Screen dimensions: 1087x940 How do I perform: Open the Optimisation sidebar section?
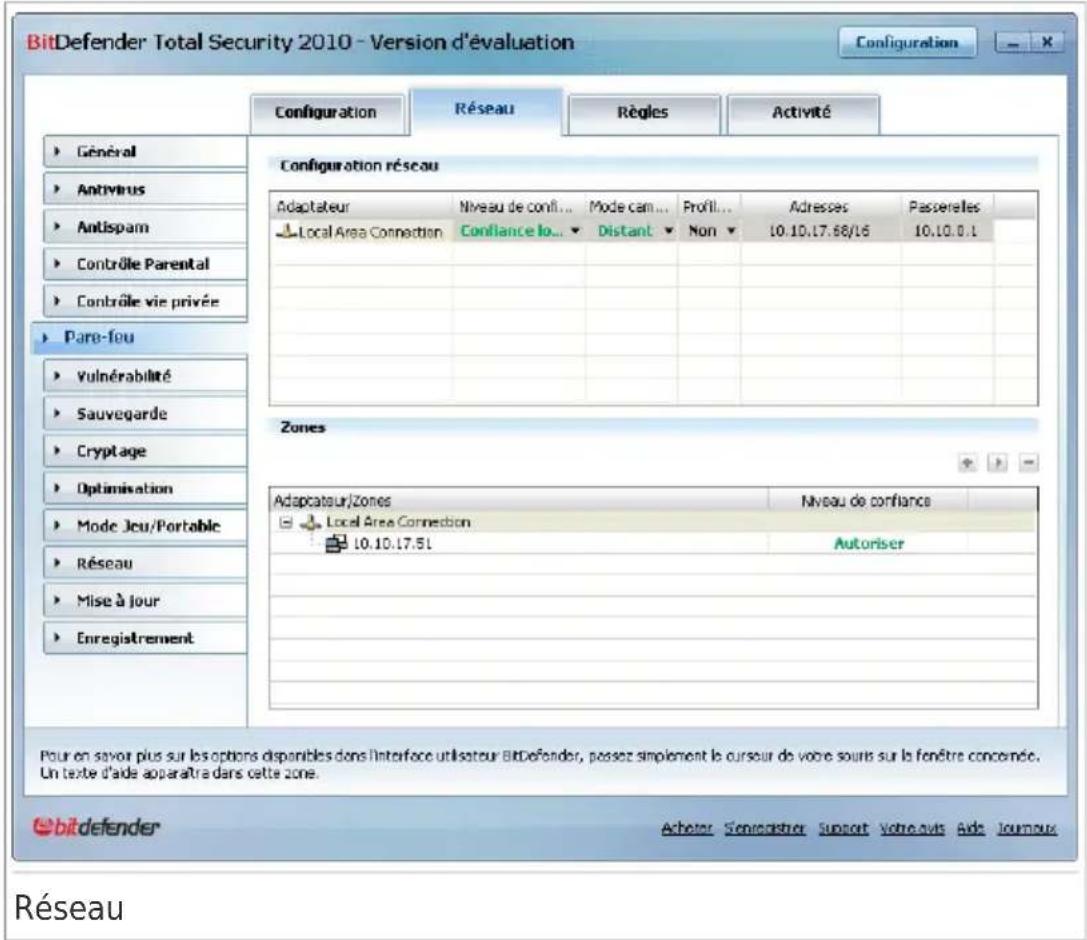pos(145,489)
